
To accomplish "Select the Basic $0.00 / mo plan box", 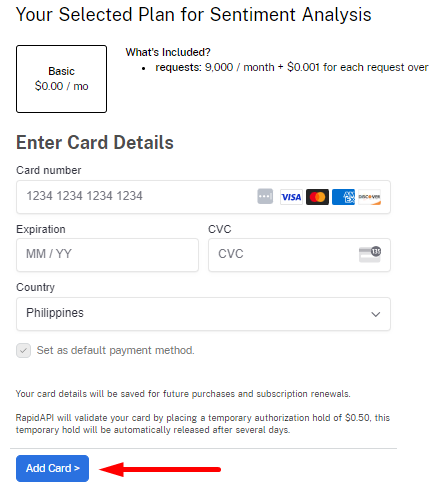I will point(62,79).
